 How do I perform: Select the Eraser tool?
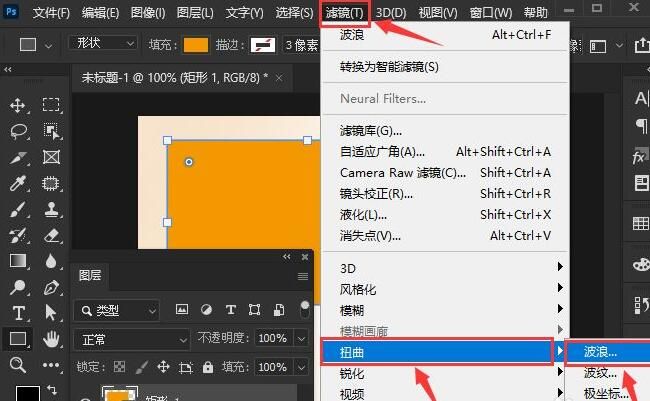point(51,236)
